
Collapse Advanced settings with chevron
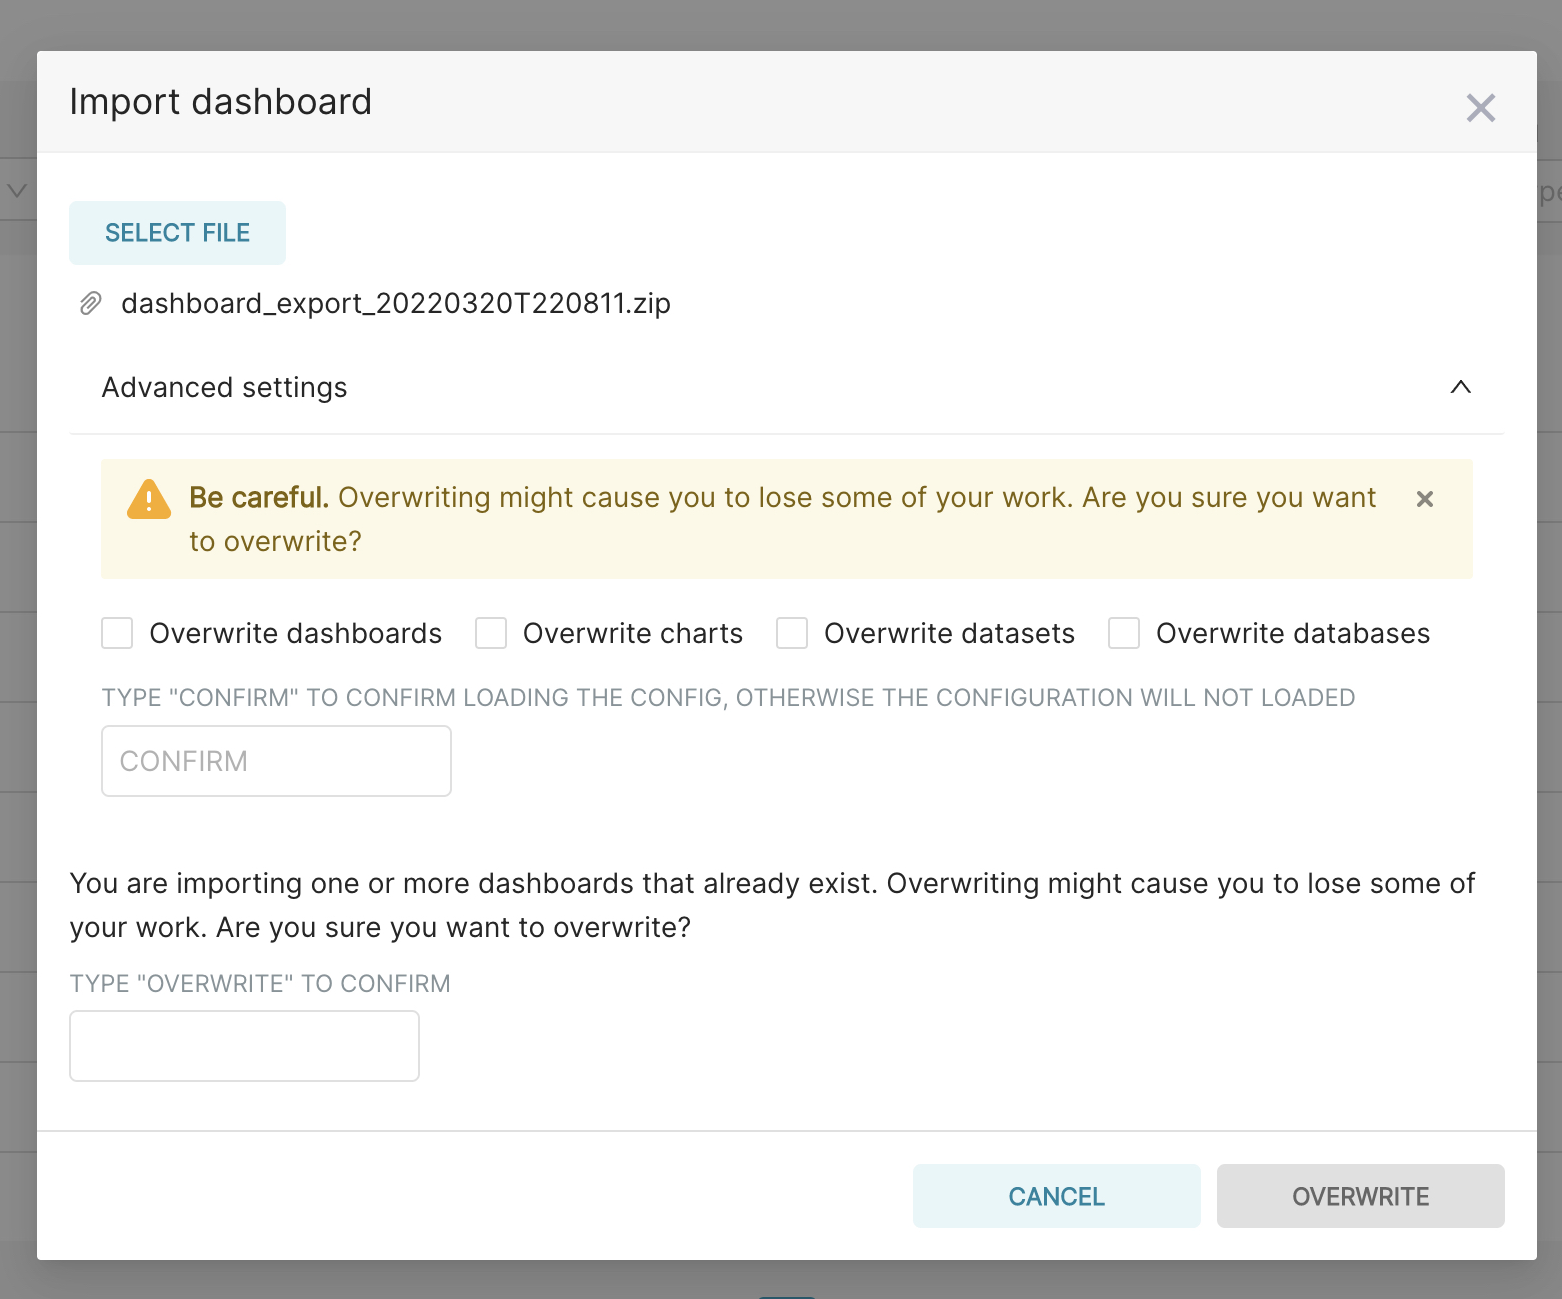[1460, 387]
